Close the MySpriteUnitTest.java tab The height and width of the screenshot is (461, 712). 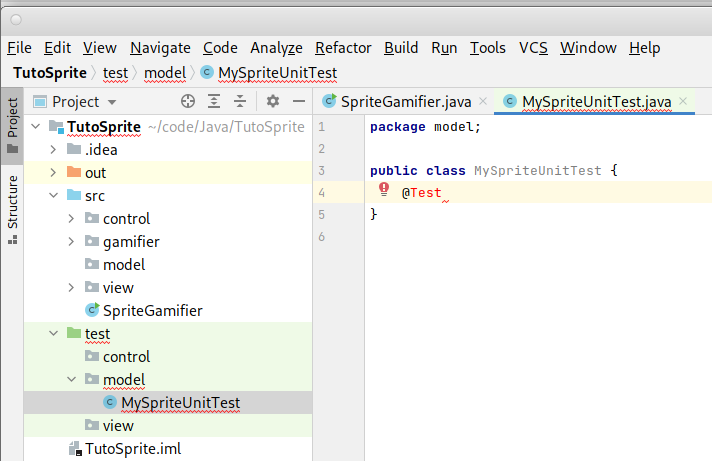point(683,101)
